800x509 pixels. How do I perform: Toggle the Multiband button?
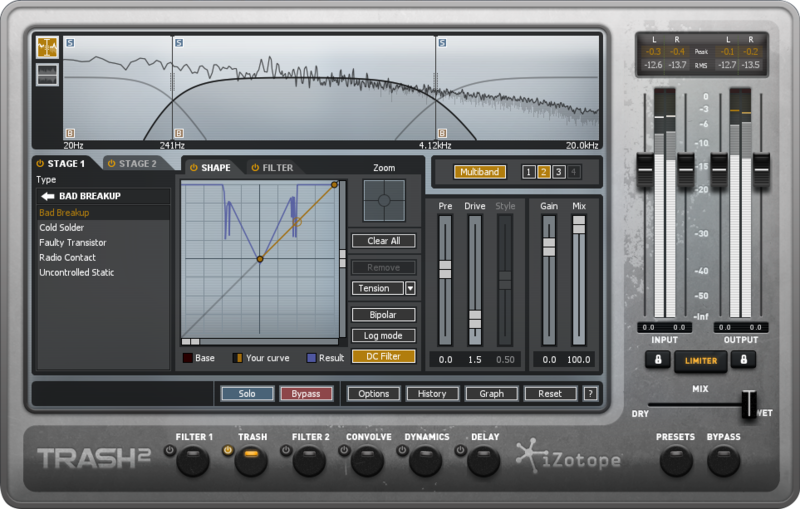(480, 172)
